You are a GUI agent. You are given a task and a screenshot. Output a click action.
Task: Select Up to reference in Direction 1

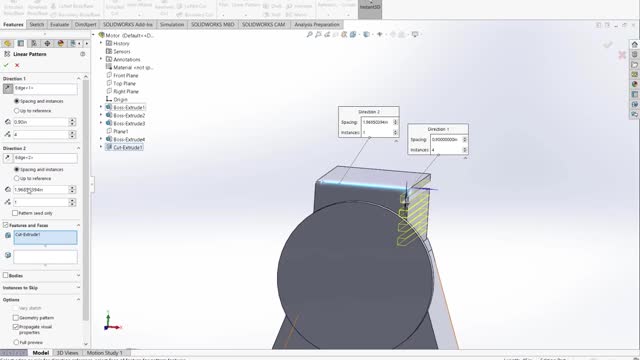[16, 111]
